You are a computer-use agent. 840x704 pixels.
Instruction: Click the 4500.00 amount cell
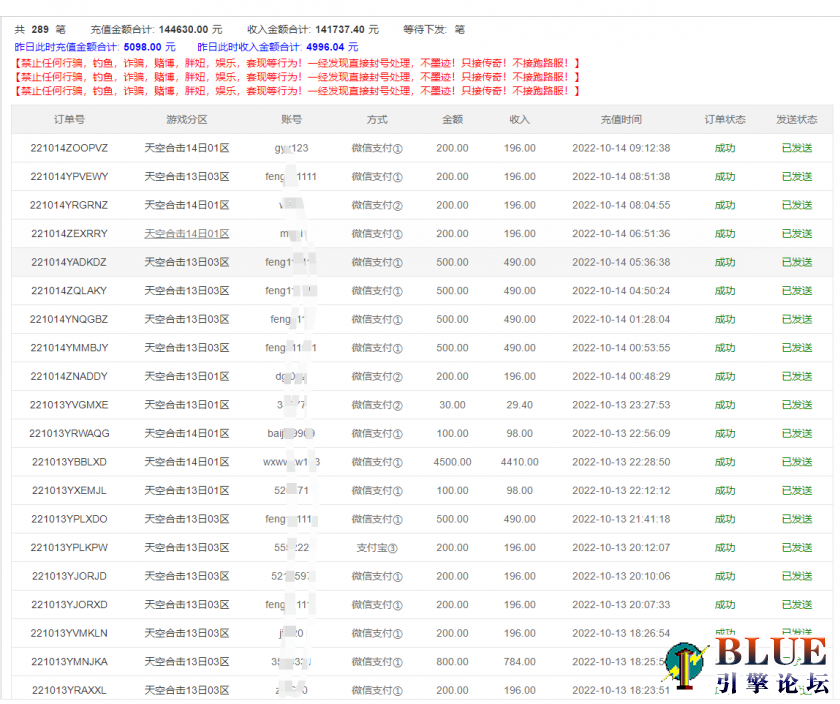coord(452,462)
